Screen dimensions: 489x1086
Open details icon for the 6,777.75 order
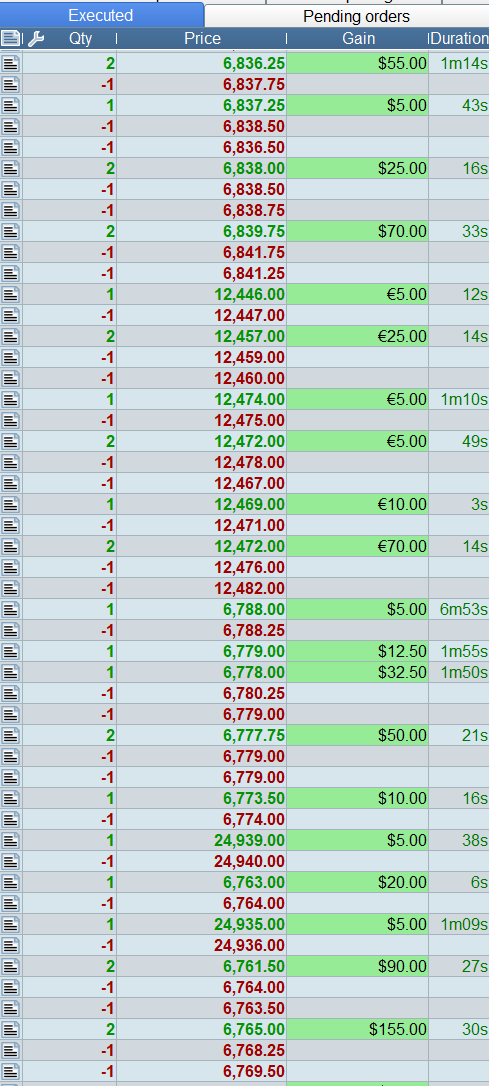[10, 736]
